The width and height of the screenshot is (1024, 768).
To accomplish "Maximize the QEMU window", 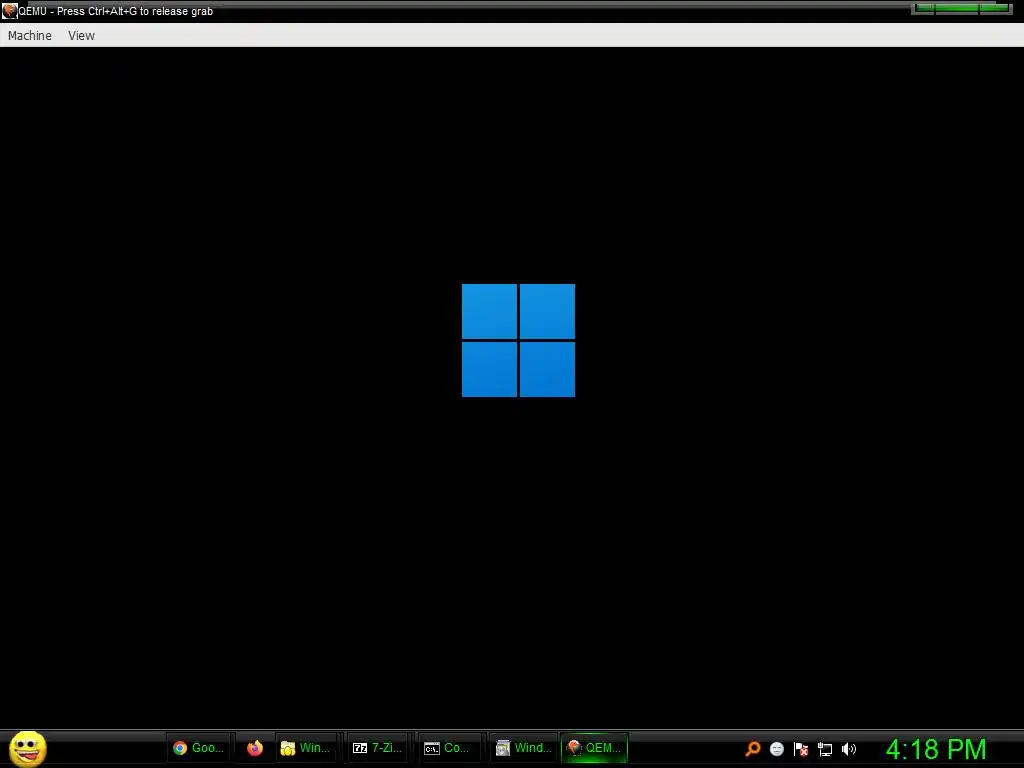I will click(x=957, y=8).
